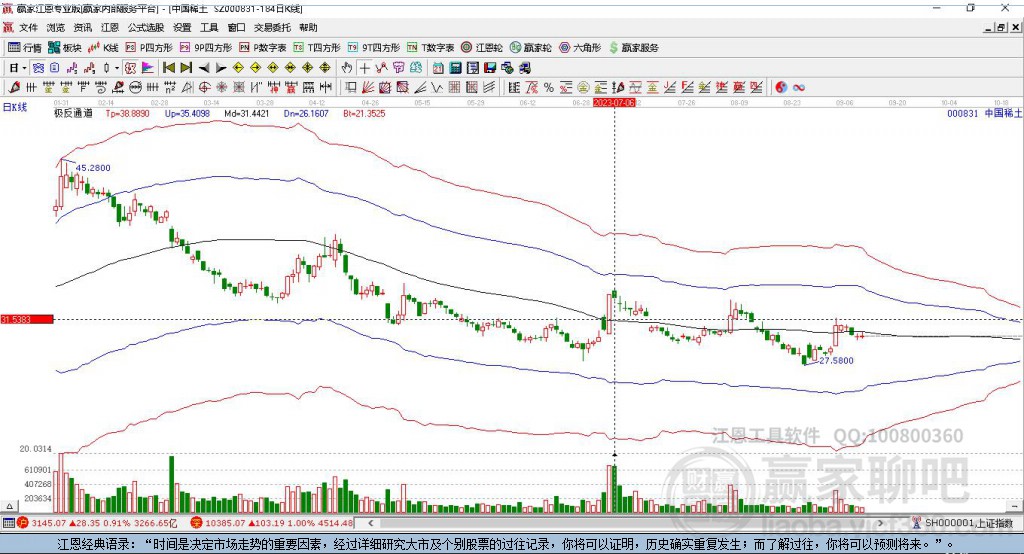The height and width of the screenshot is (554, 1024).
Task: Click the calendar icon in toolbar
Action: coord(438,68)
